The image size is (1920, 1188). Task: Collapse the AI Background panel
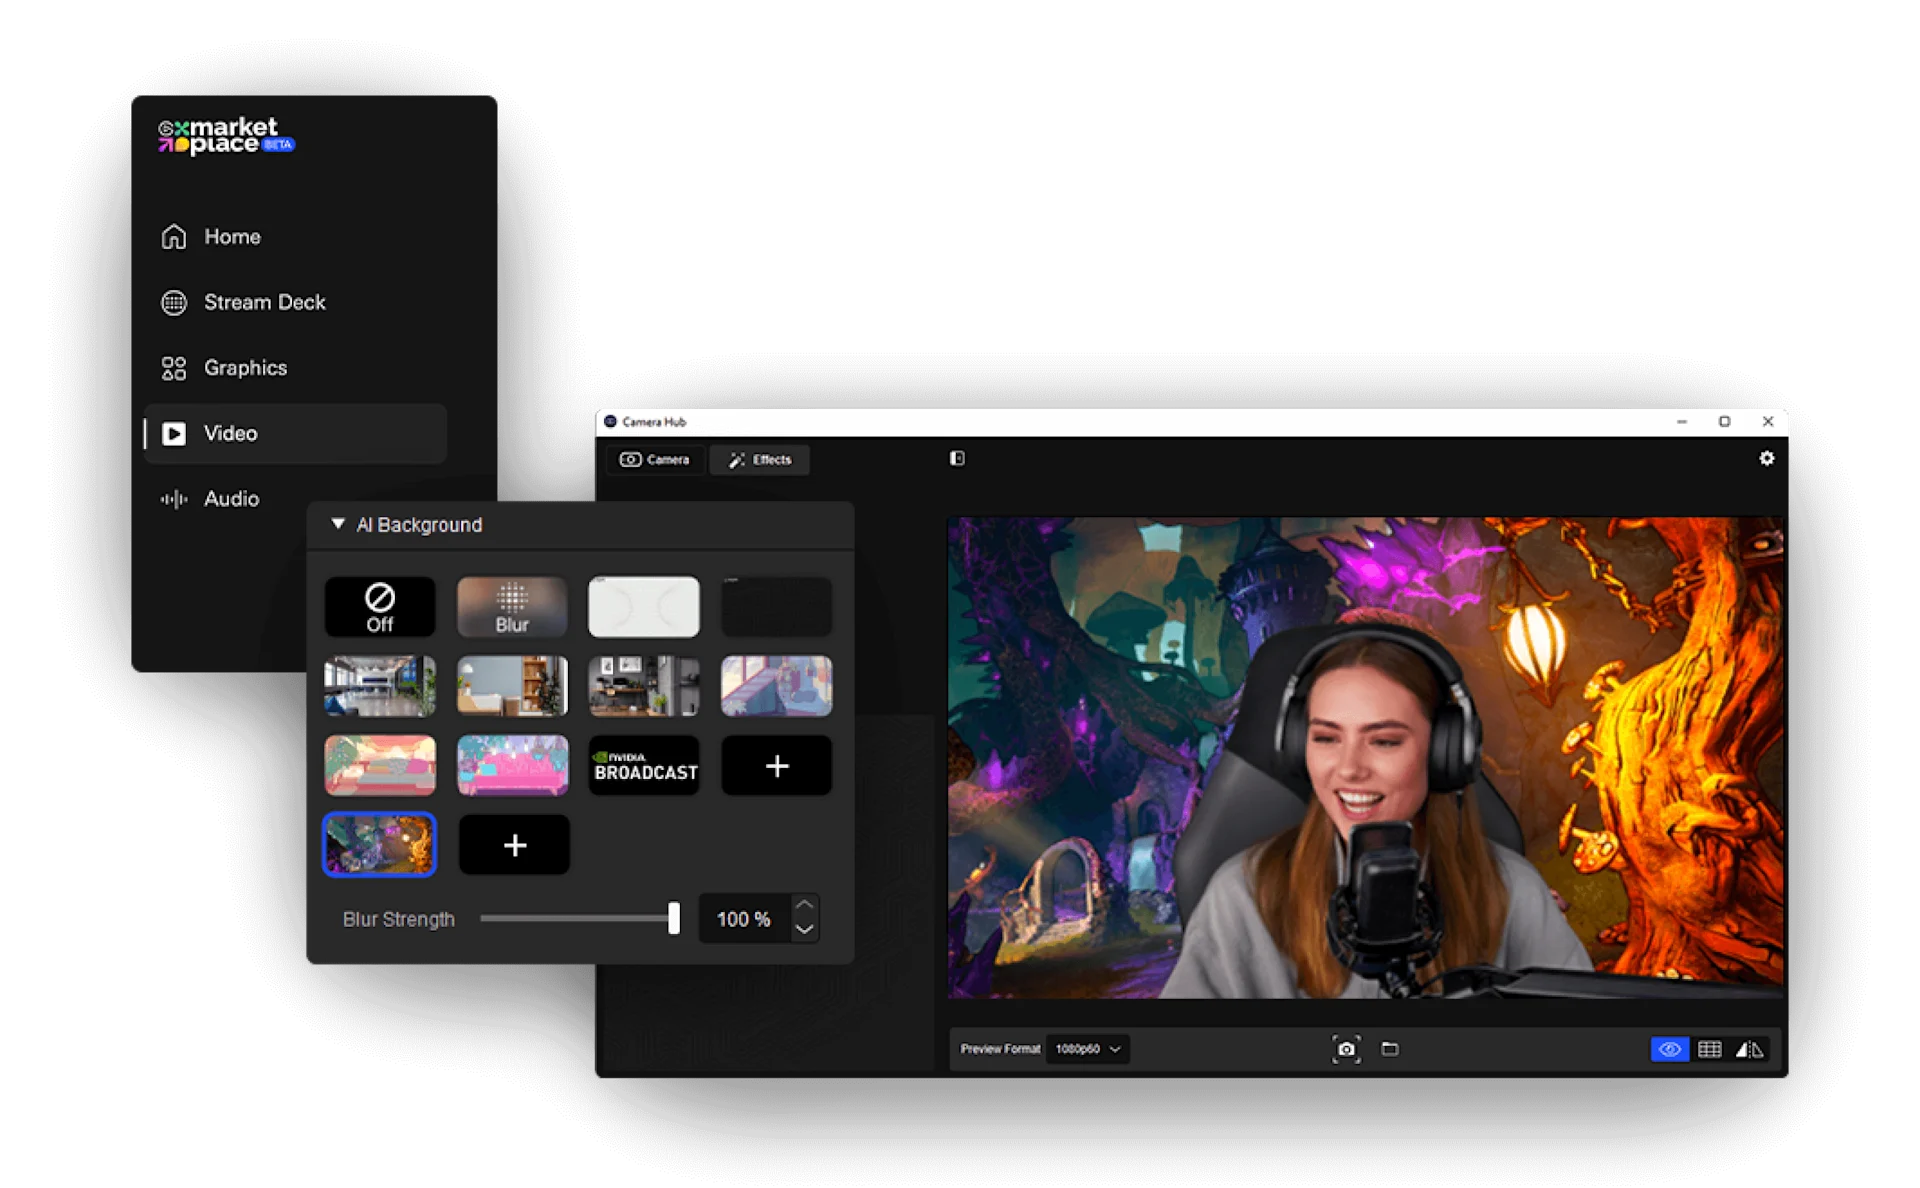(338, 524)
